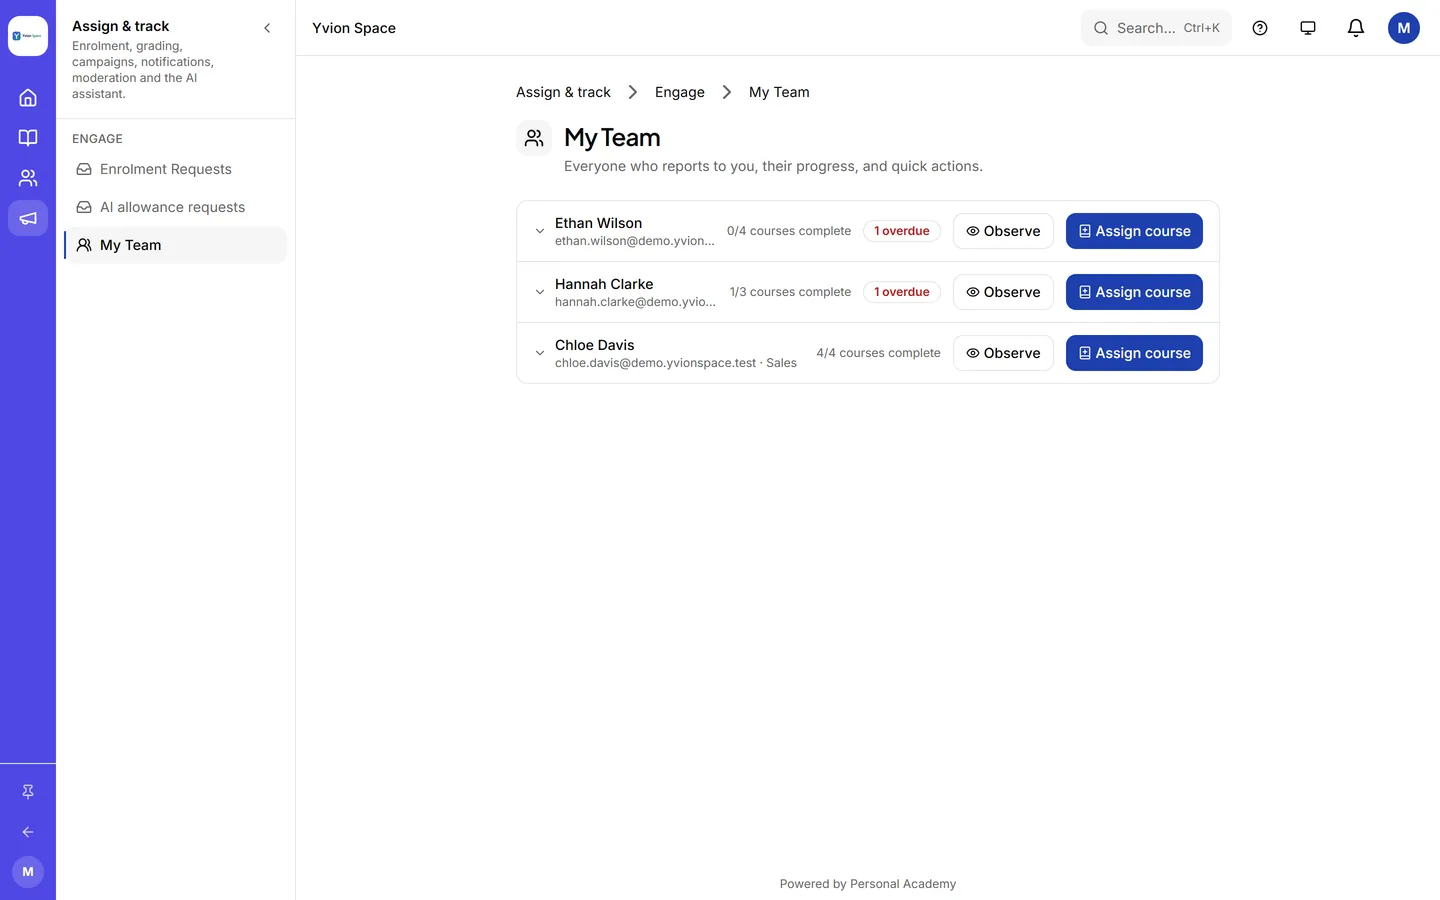1440x900 pixels.
Task: Open the top-right M profile avatar
Action: click(1404, 28)
